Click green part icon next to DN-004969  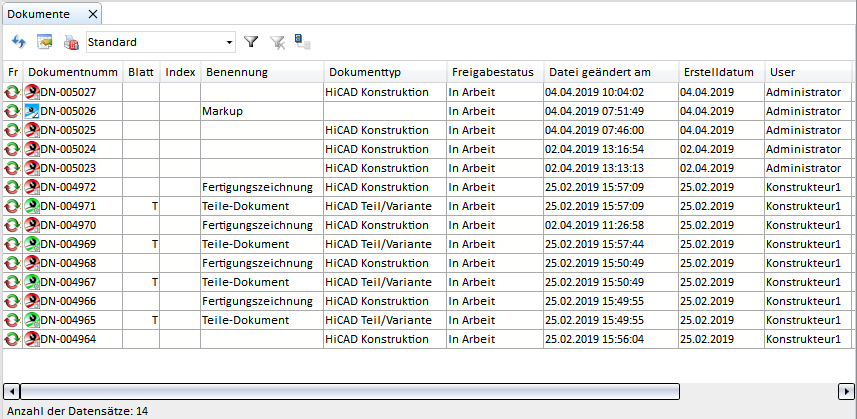coord(32,244)
